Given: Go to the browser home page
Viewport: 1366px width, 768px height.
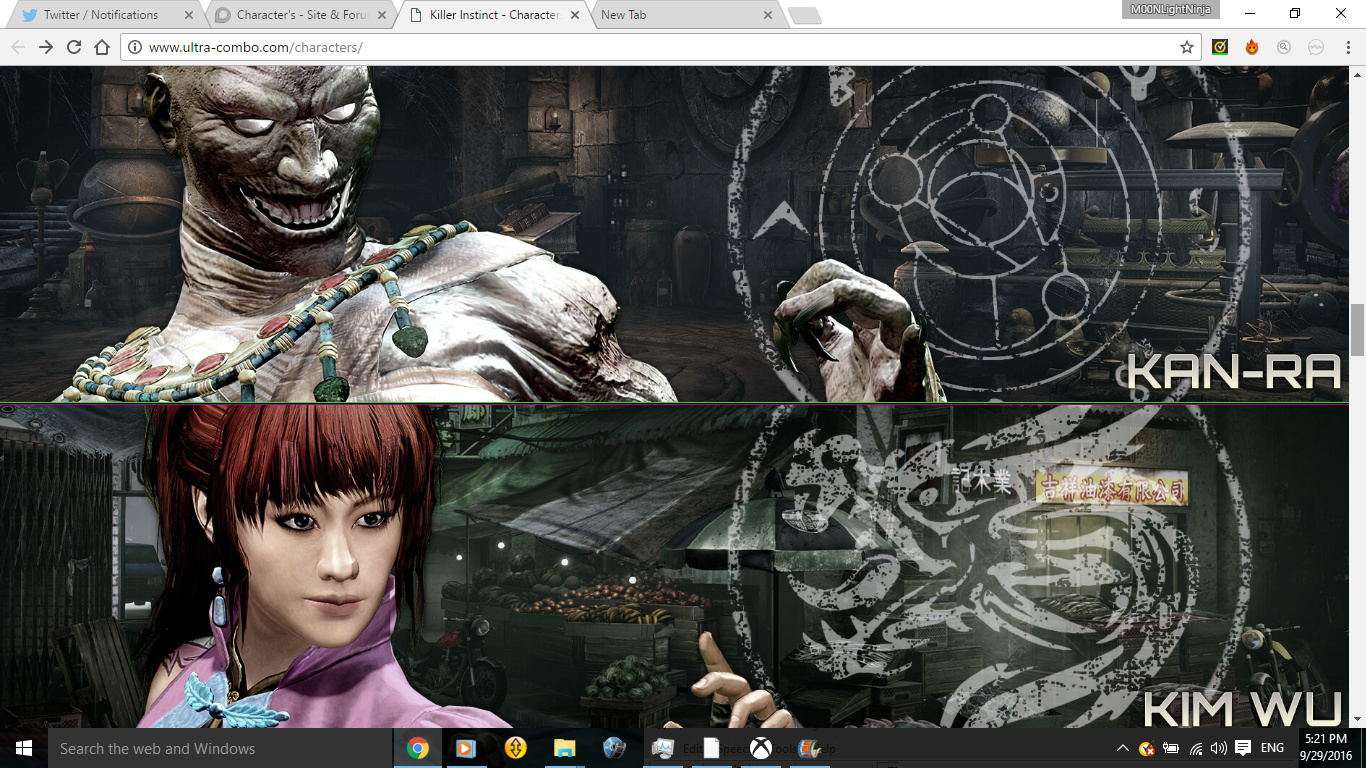Looking at the screenshot, I should 102,47.
